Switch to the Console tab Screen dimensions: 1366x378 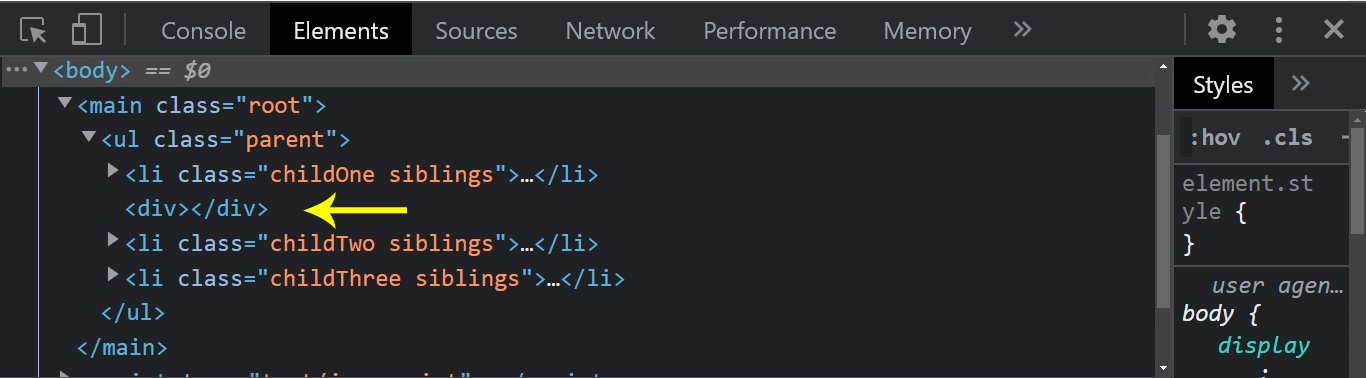point(203,30)
